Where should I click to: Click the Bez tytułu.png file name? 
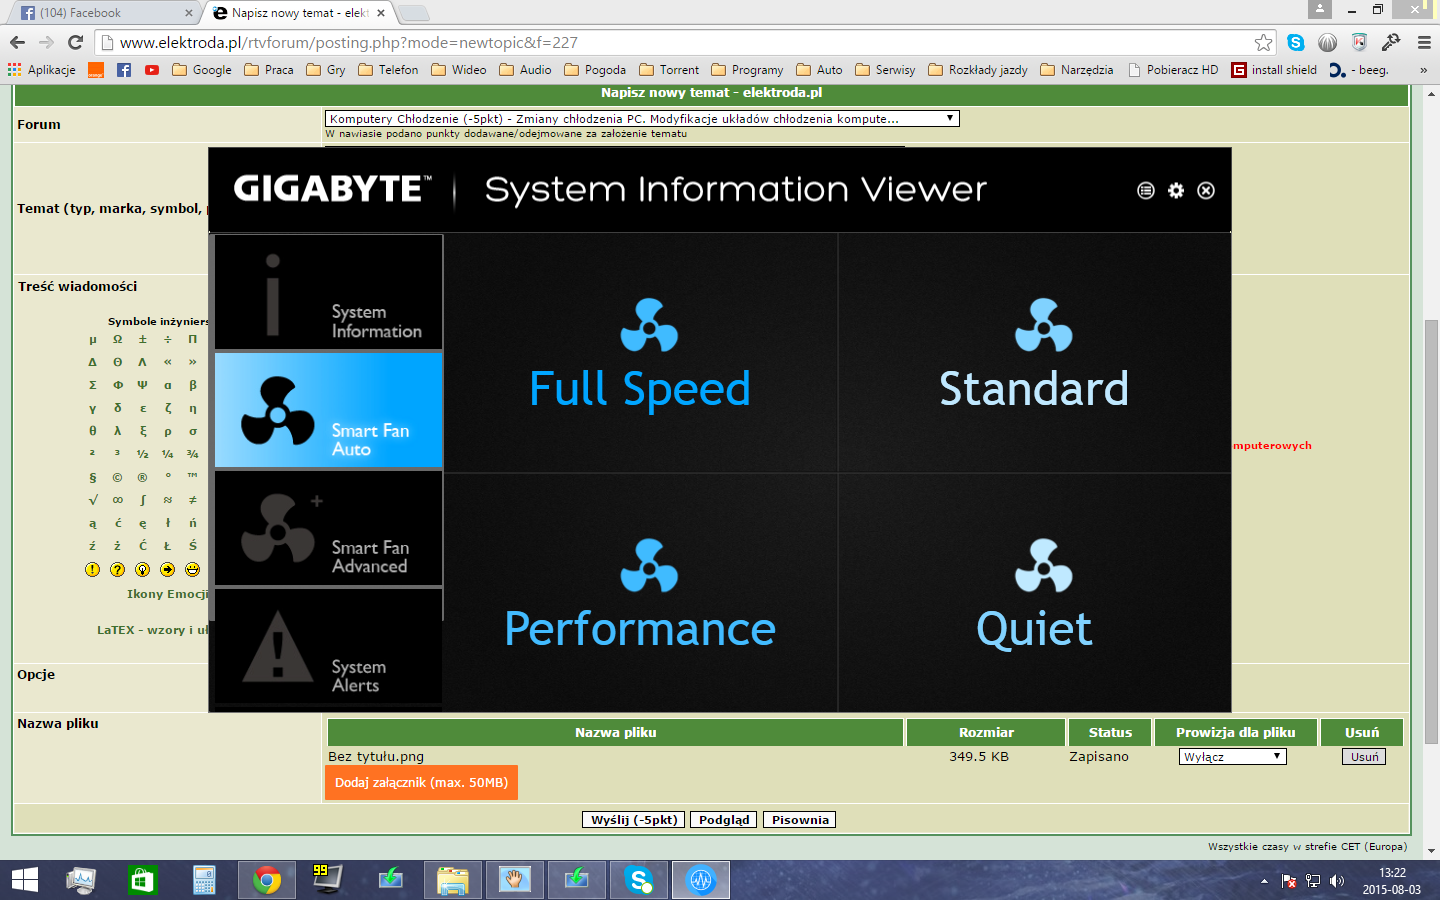[x=376, y=757]
